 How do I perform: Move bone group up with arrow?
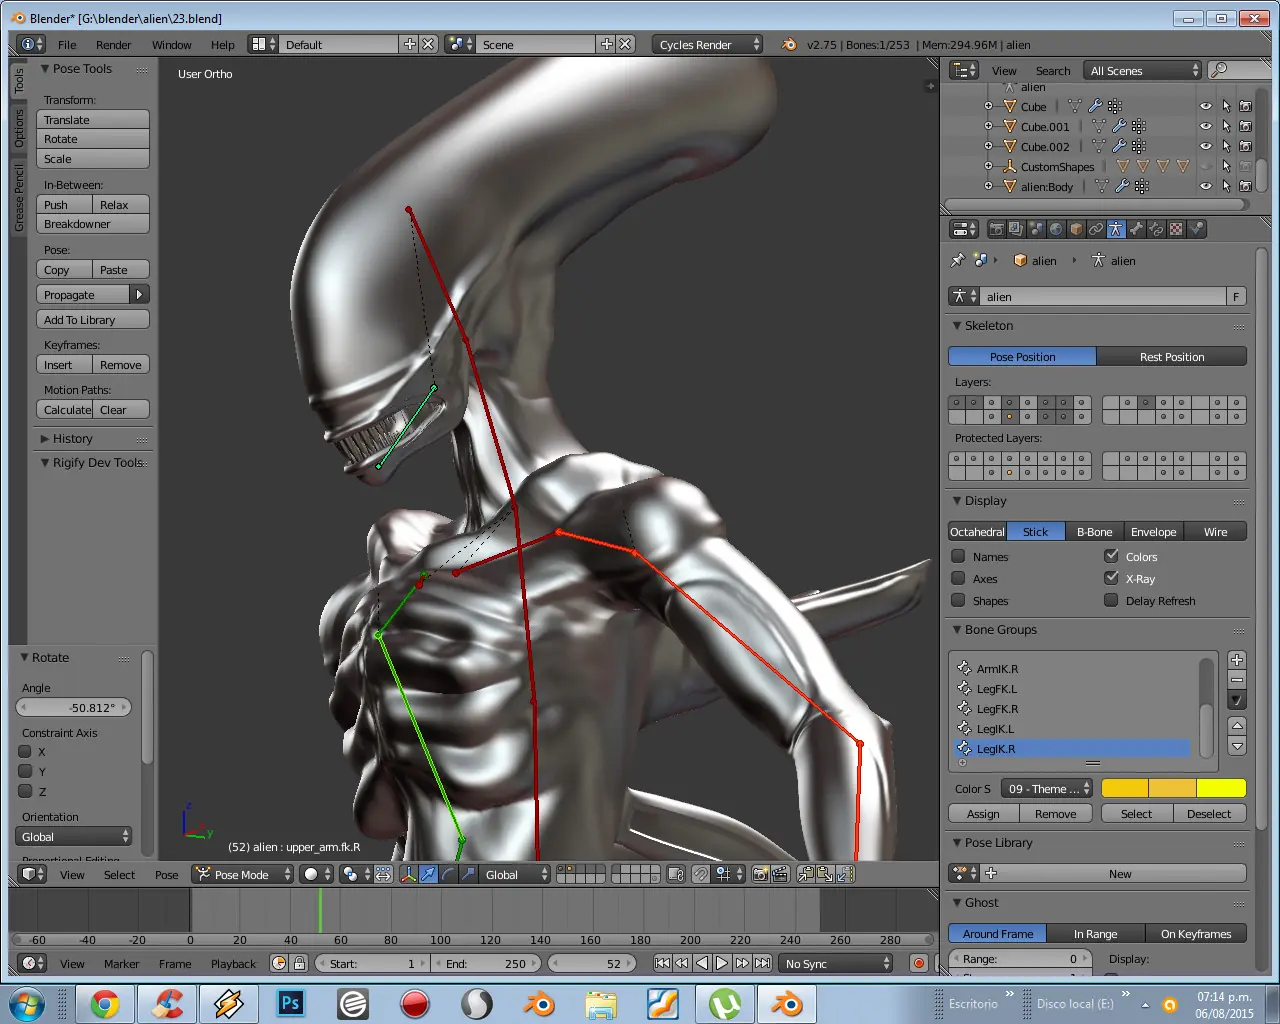pyautogui.click(x=1237, y=725)
